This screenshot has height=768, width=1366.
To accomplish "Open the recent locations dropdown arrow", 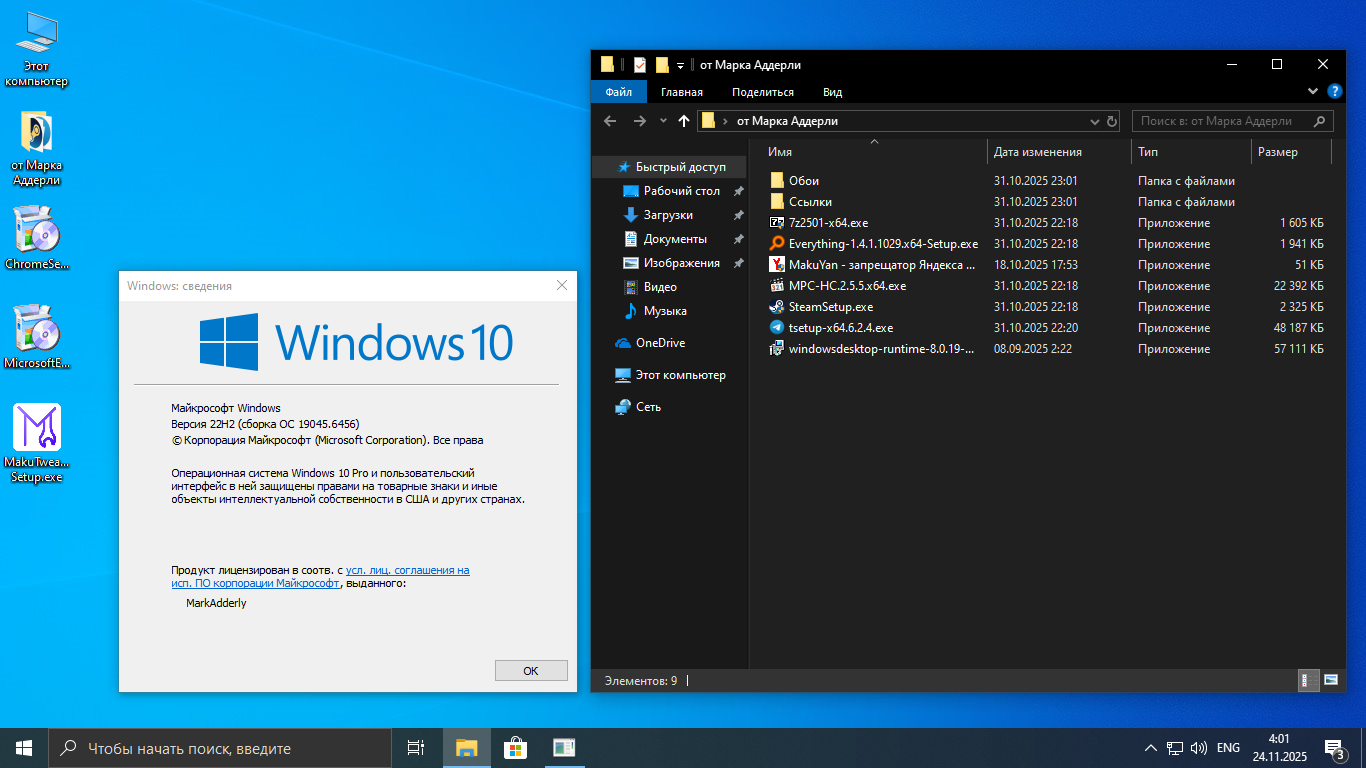I will pos(663,121).
